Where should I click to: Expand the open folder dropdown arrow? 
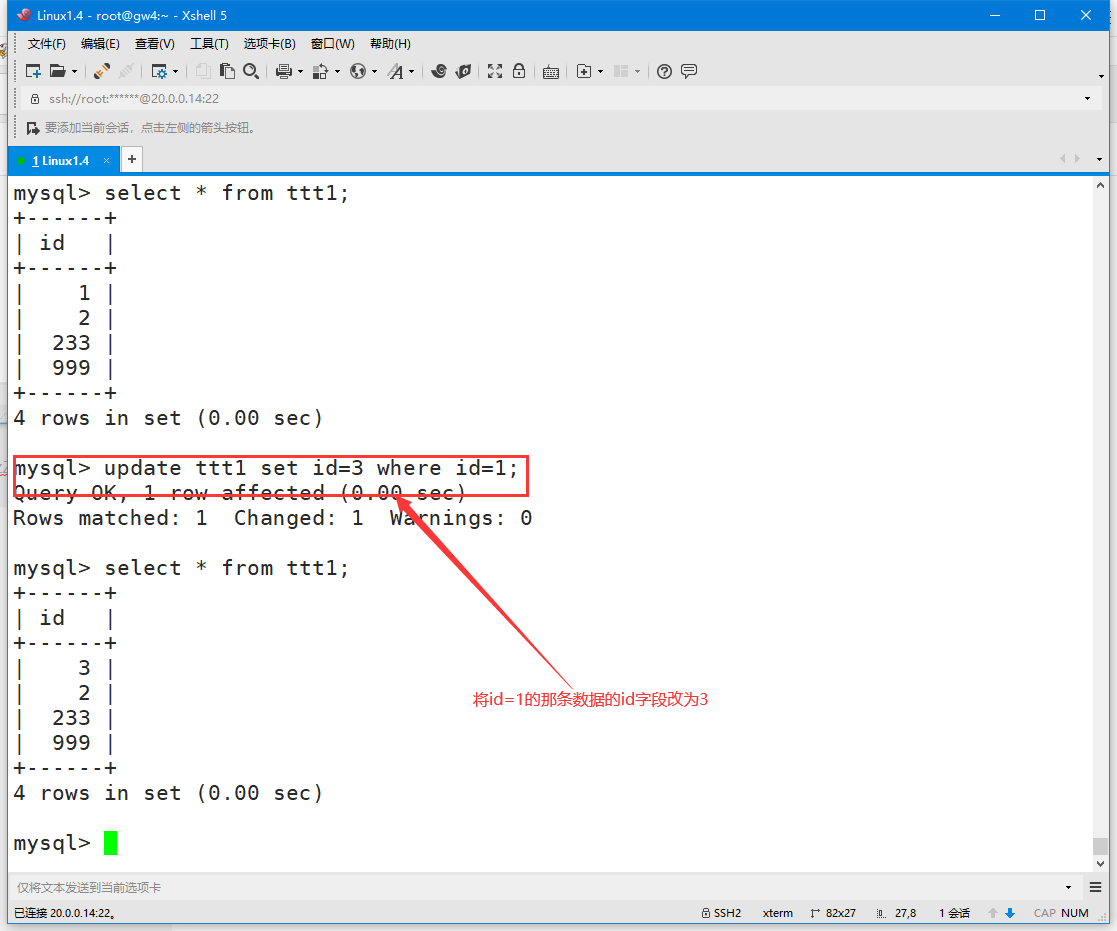[x=74, y=72]
